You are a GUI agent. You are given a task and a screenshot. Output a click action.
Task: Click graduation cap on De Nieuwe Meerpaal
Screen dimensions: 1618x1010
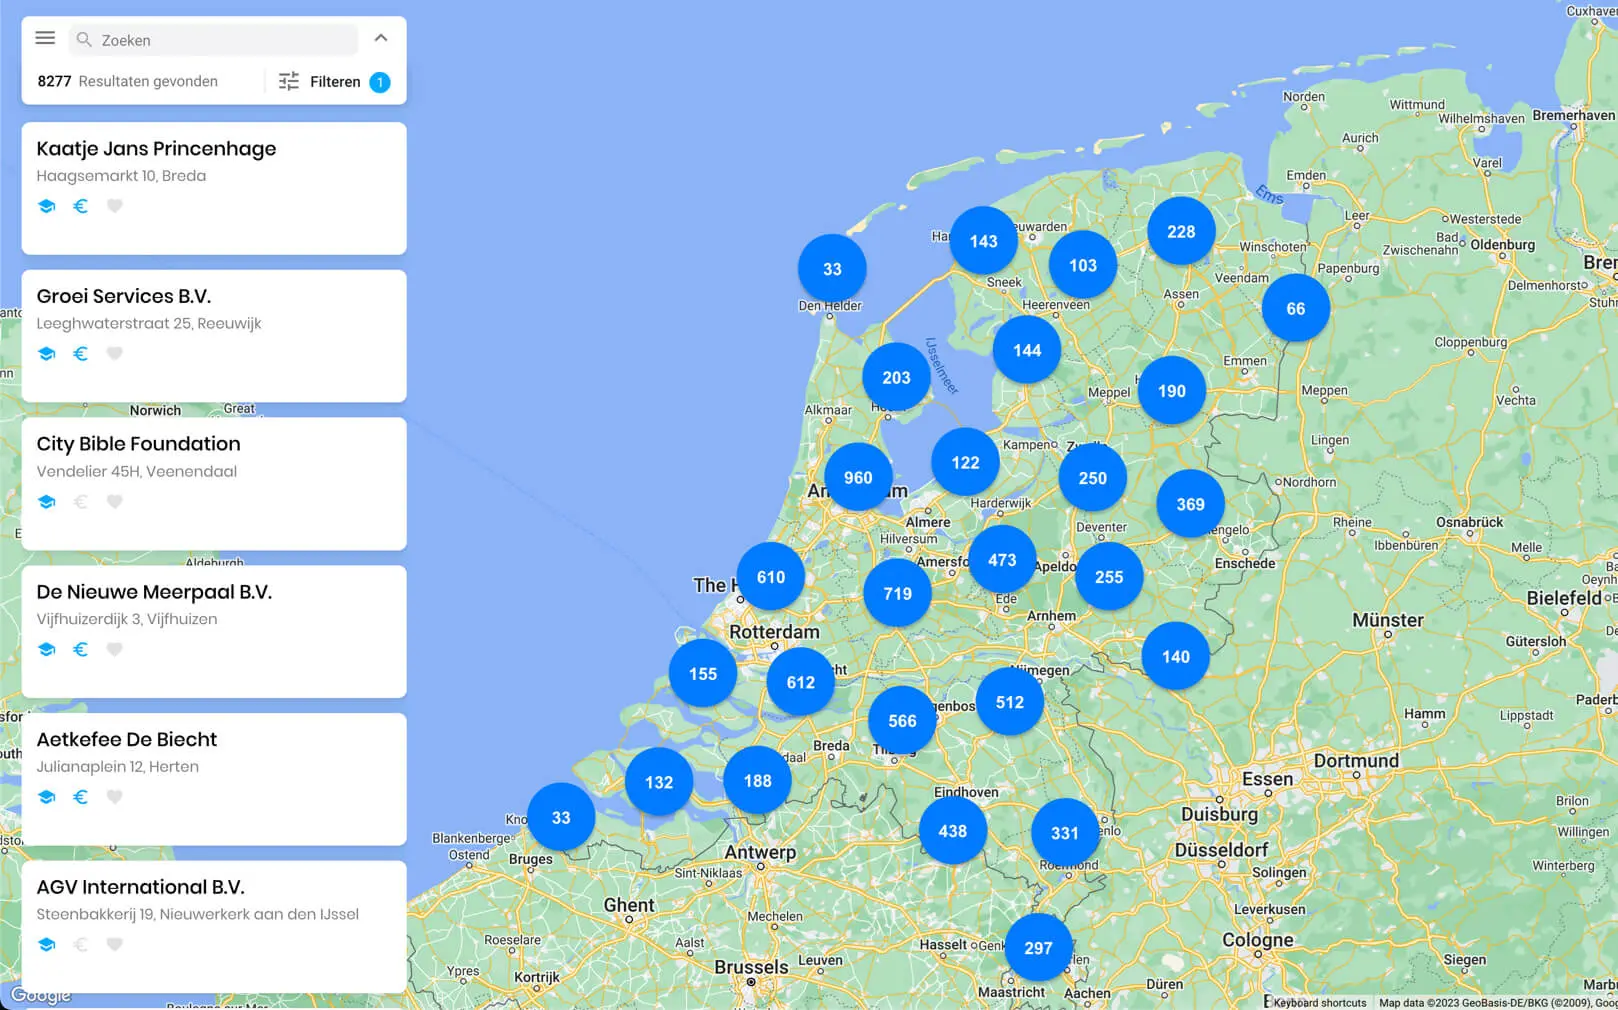47,650
